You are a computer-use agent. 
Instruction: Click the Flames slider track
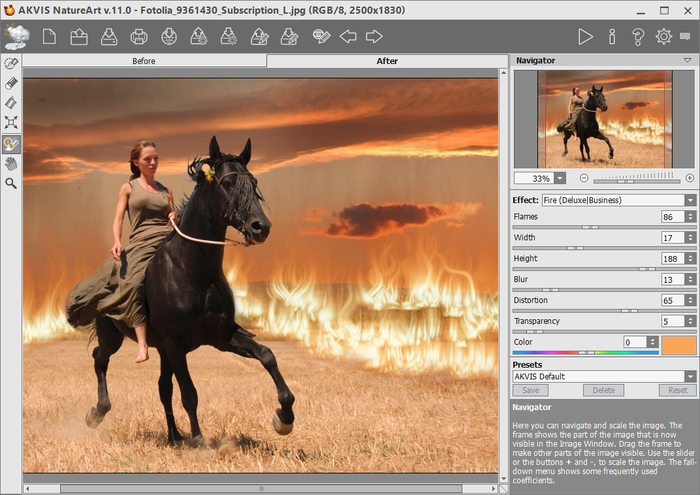(x=604, y=227)
